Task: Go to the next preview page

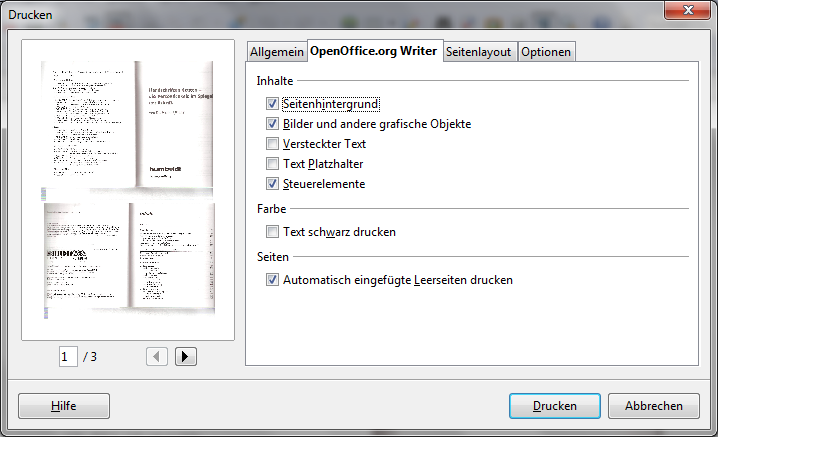Action: [x=186, y=356]
